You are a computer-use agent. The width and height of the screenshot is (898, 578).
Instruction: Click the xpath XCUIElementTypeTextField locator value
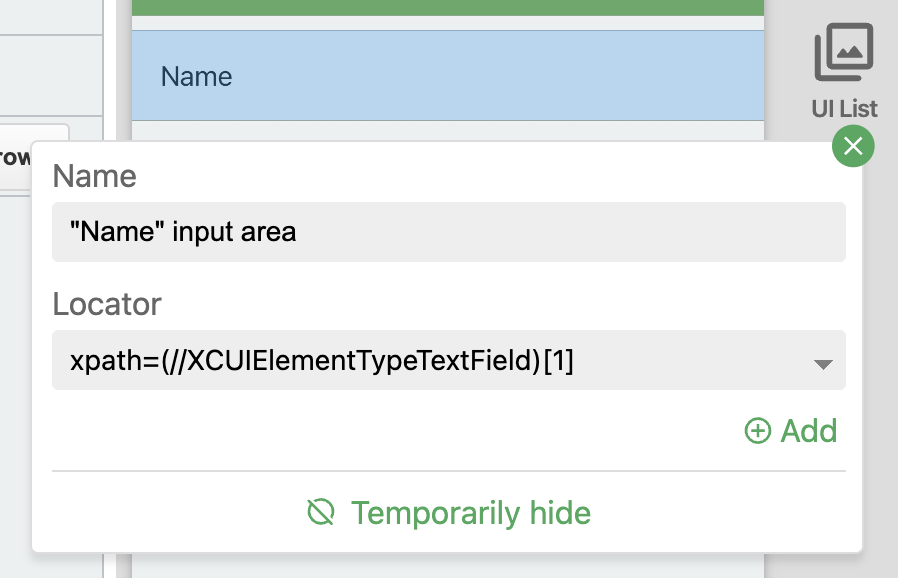(321, 361)
